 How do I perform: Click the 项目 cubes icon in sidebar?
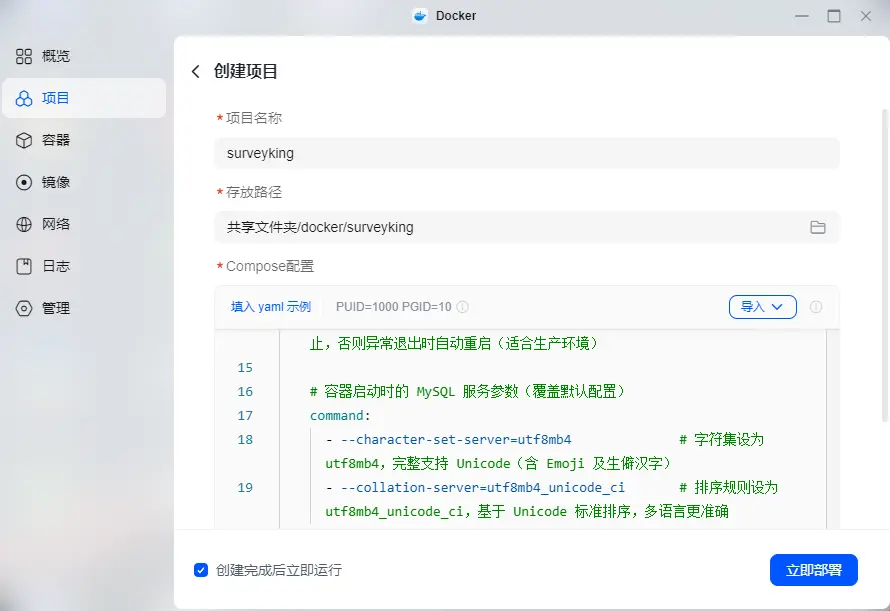(24, 98)
